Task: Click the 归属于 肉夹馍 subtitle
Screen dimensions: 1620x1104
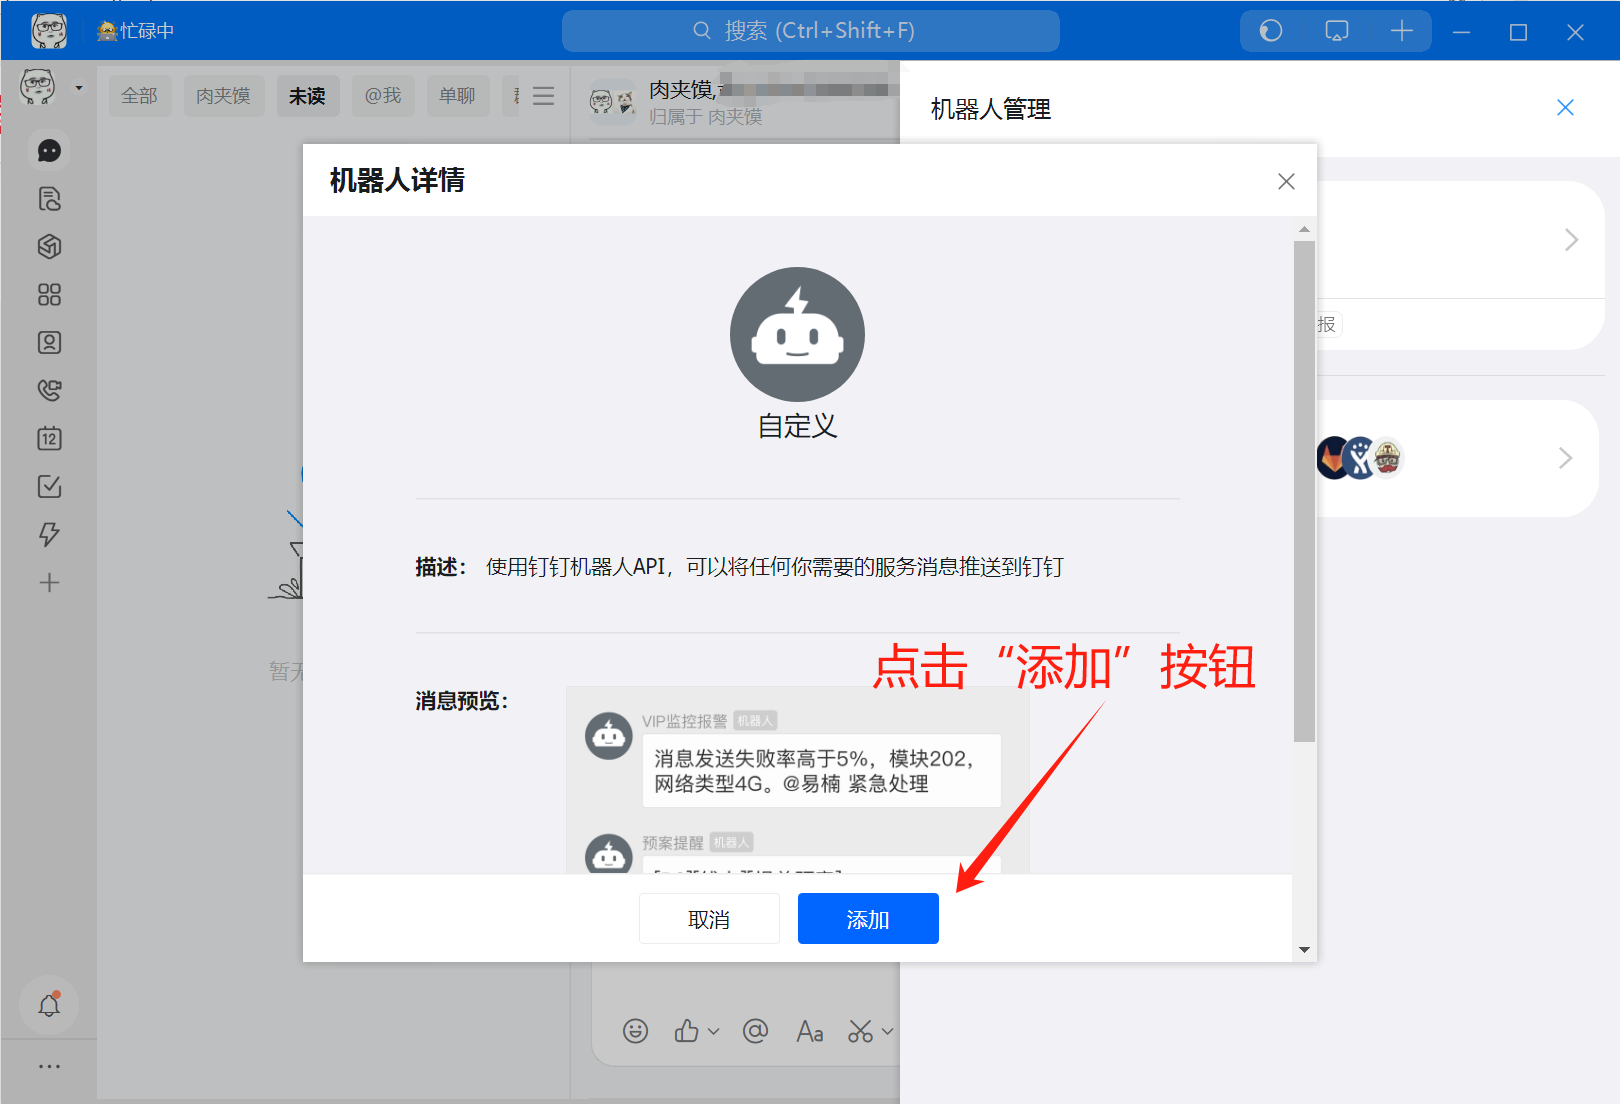Action: (706, 117)
